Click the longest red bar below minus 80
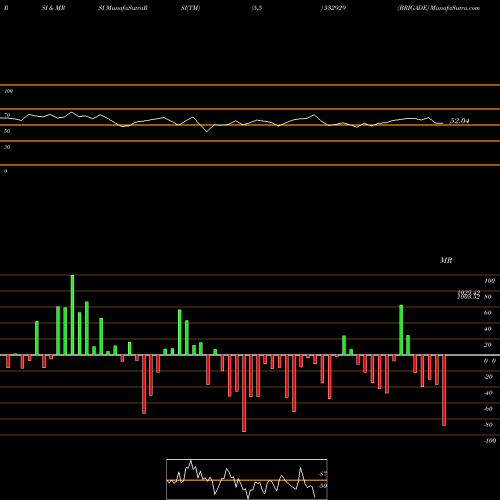The width and height of the screenshot is (500, 500). tap(244, 393)
